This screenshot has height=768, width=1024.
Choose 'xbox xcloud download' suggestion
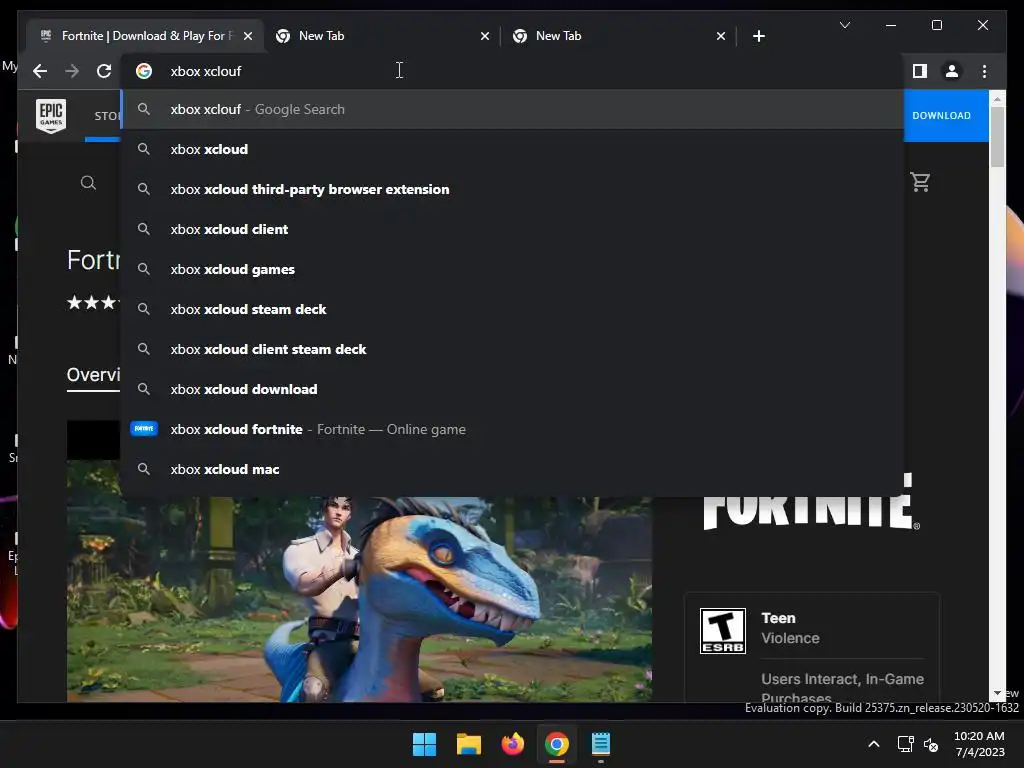click(x=512, y=389)
